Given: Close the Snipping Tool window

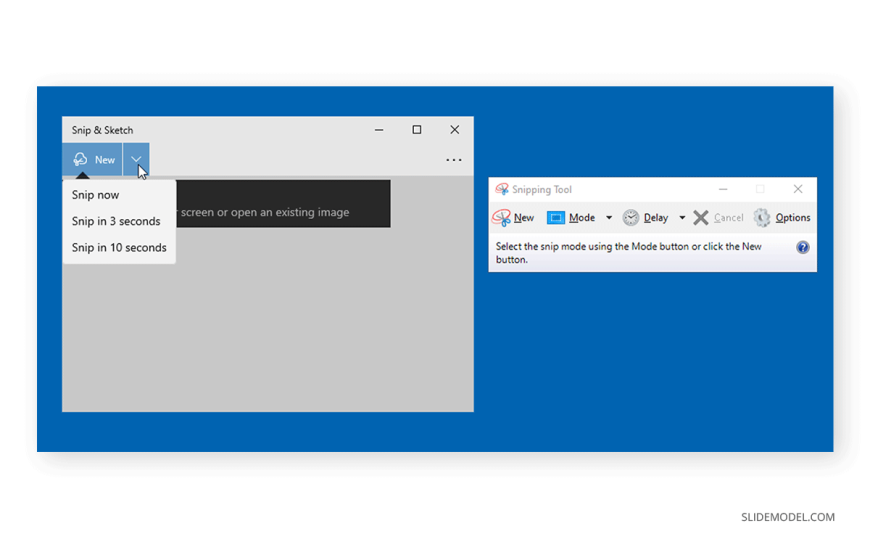Looking at the screenshot, I should click(798, 189).
